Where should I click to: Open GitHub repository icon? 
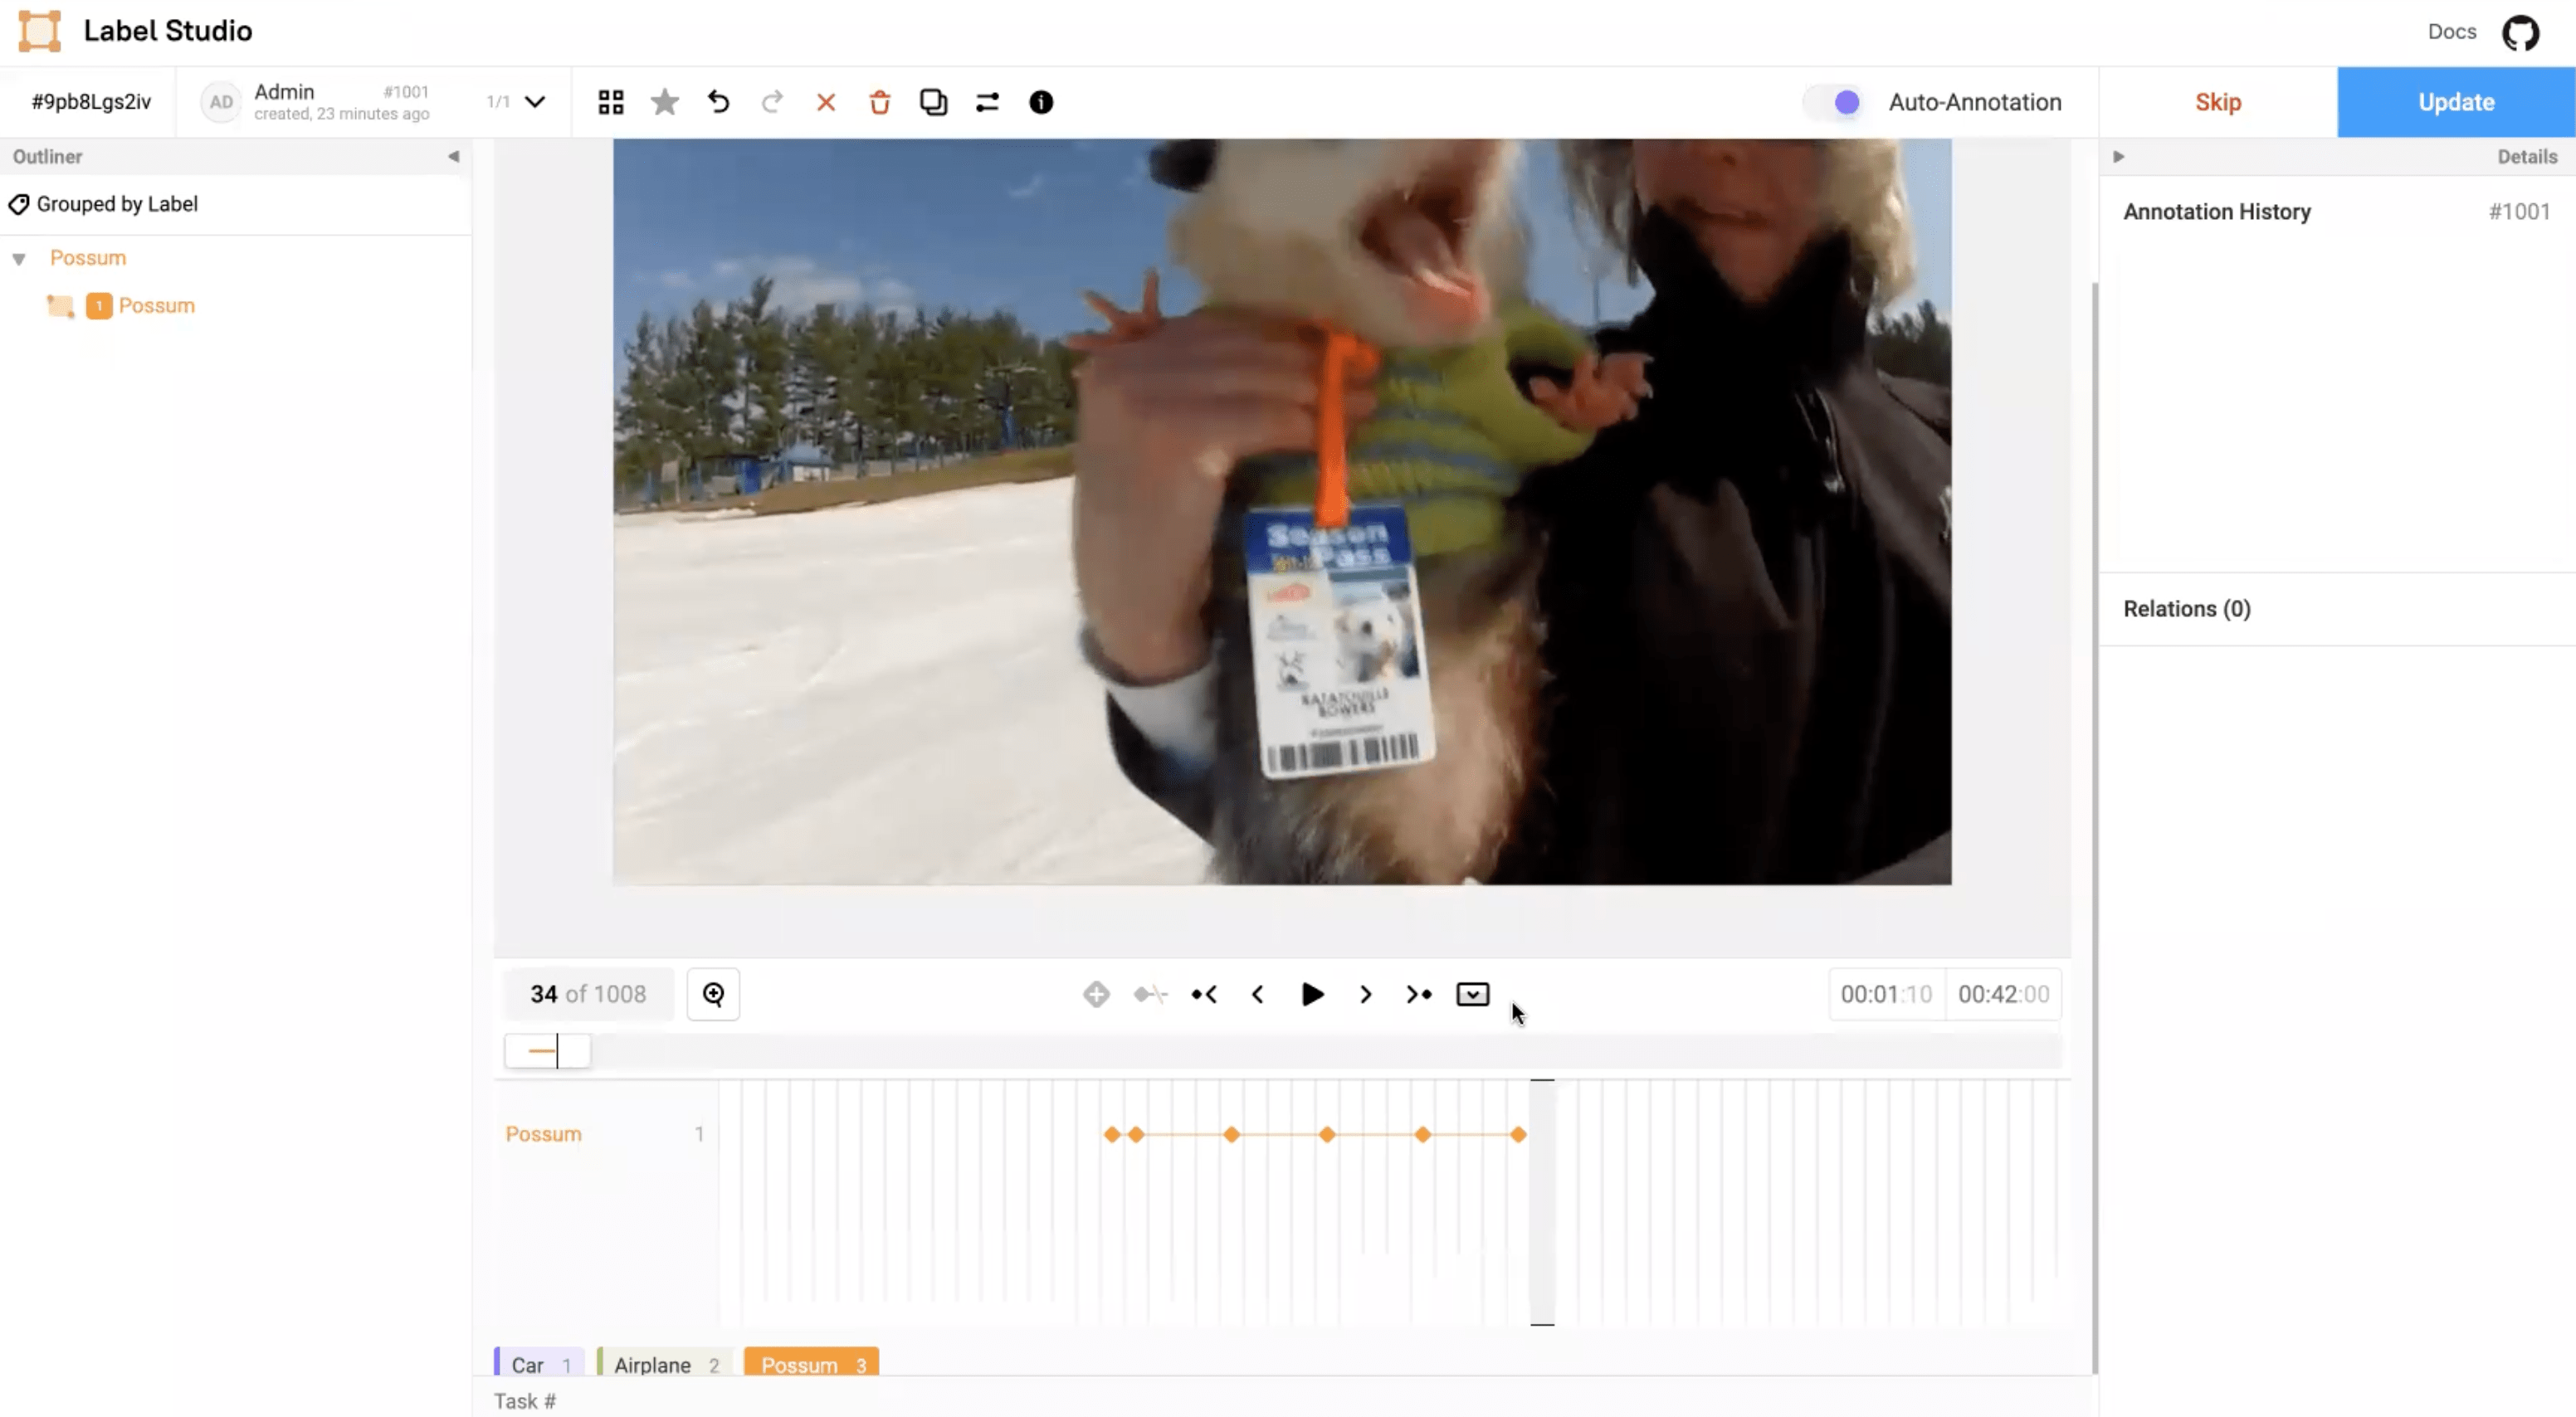[x=2520, y=32]
